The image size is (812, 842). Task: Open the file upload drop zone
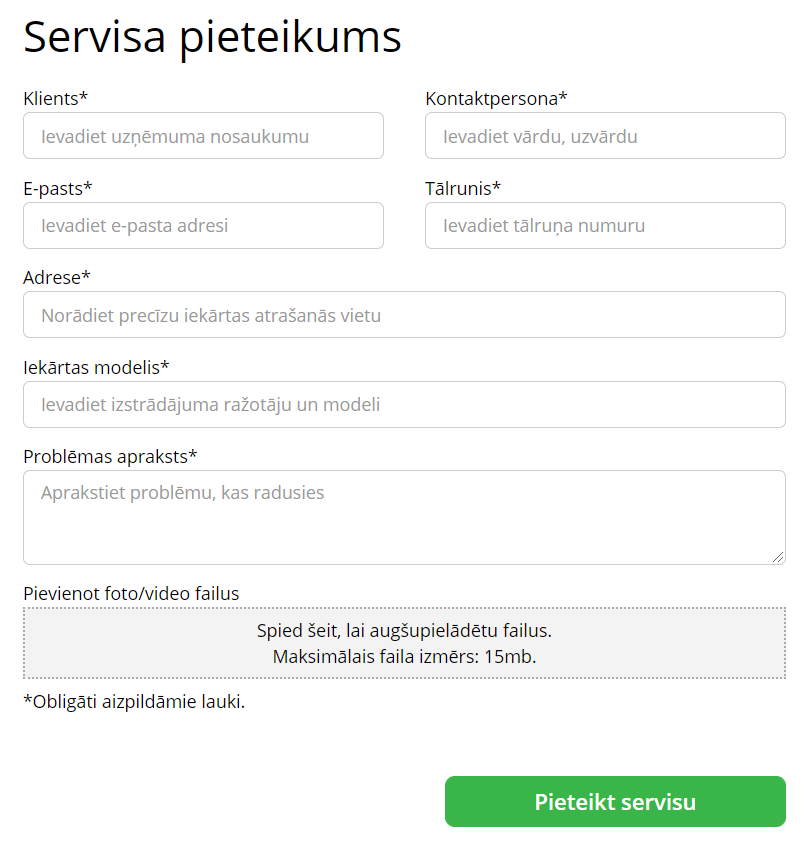tap(404, 644)
